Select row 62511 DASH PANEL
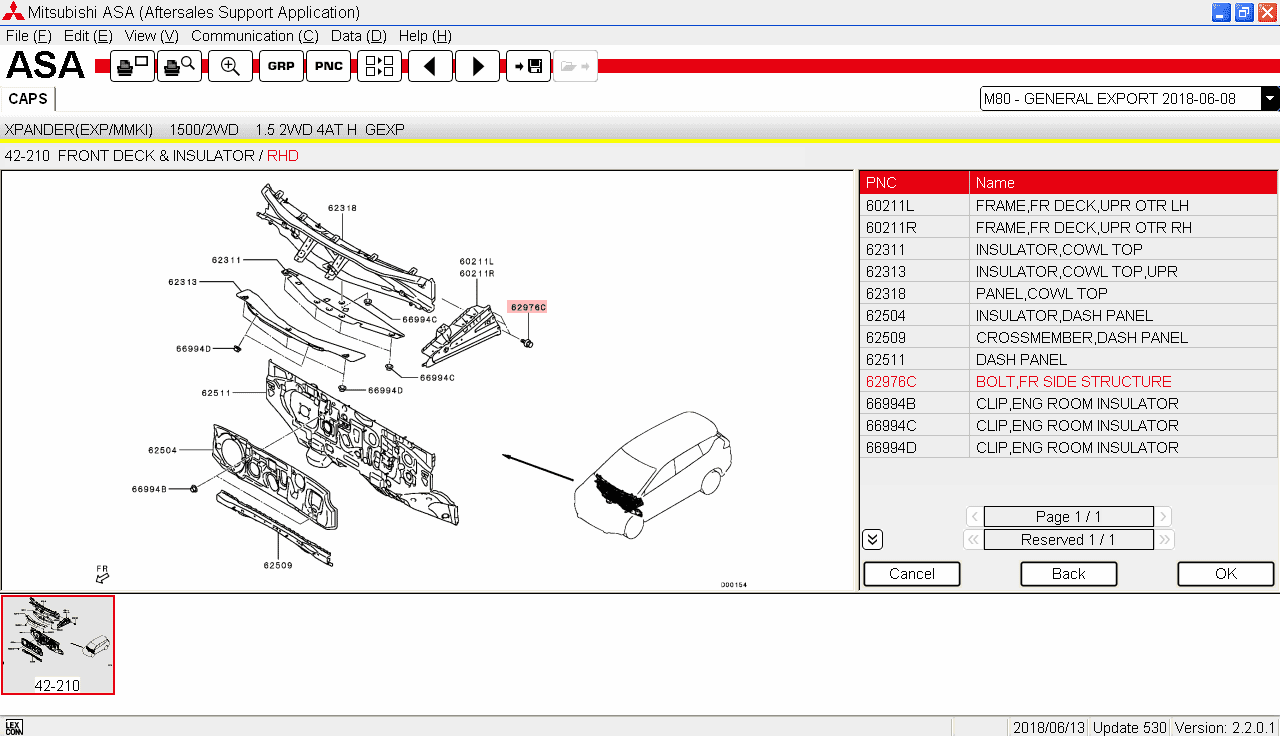Image resolution: width=1280 pixels, height=736 pixels. coord(1068,359)
